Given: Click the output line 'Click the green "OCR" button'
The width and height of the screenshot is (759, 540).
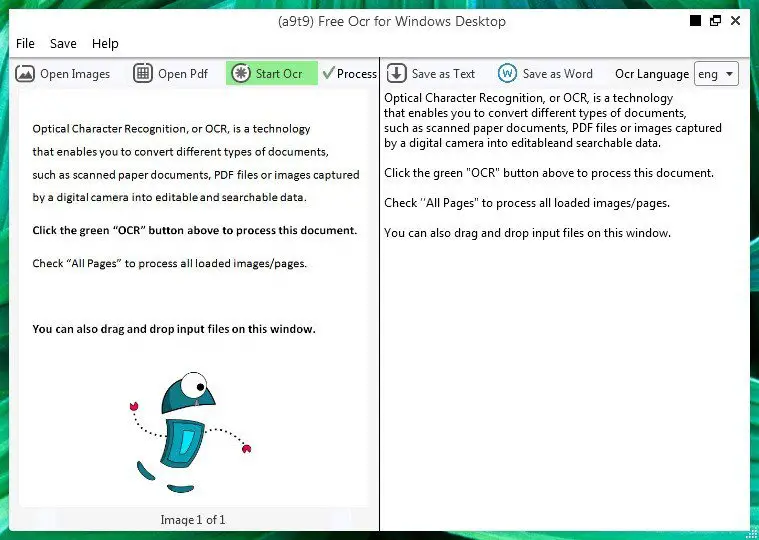Looking at the screenshot, I should coord(549,173).
